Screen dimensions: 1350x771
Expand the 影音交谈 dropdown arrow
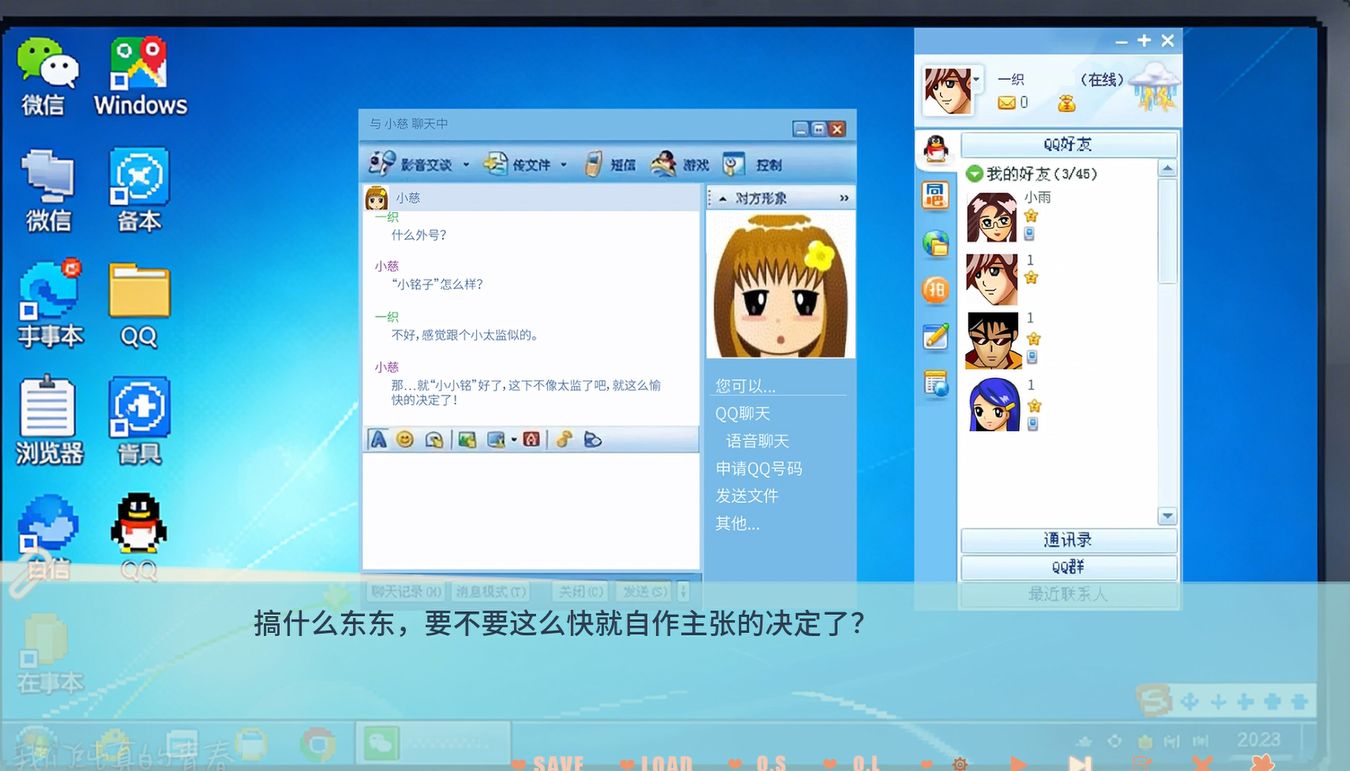coord(466,165)
